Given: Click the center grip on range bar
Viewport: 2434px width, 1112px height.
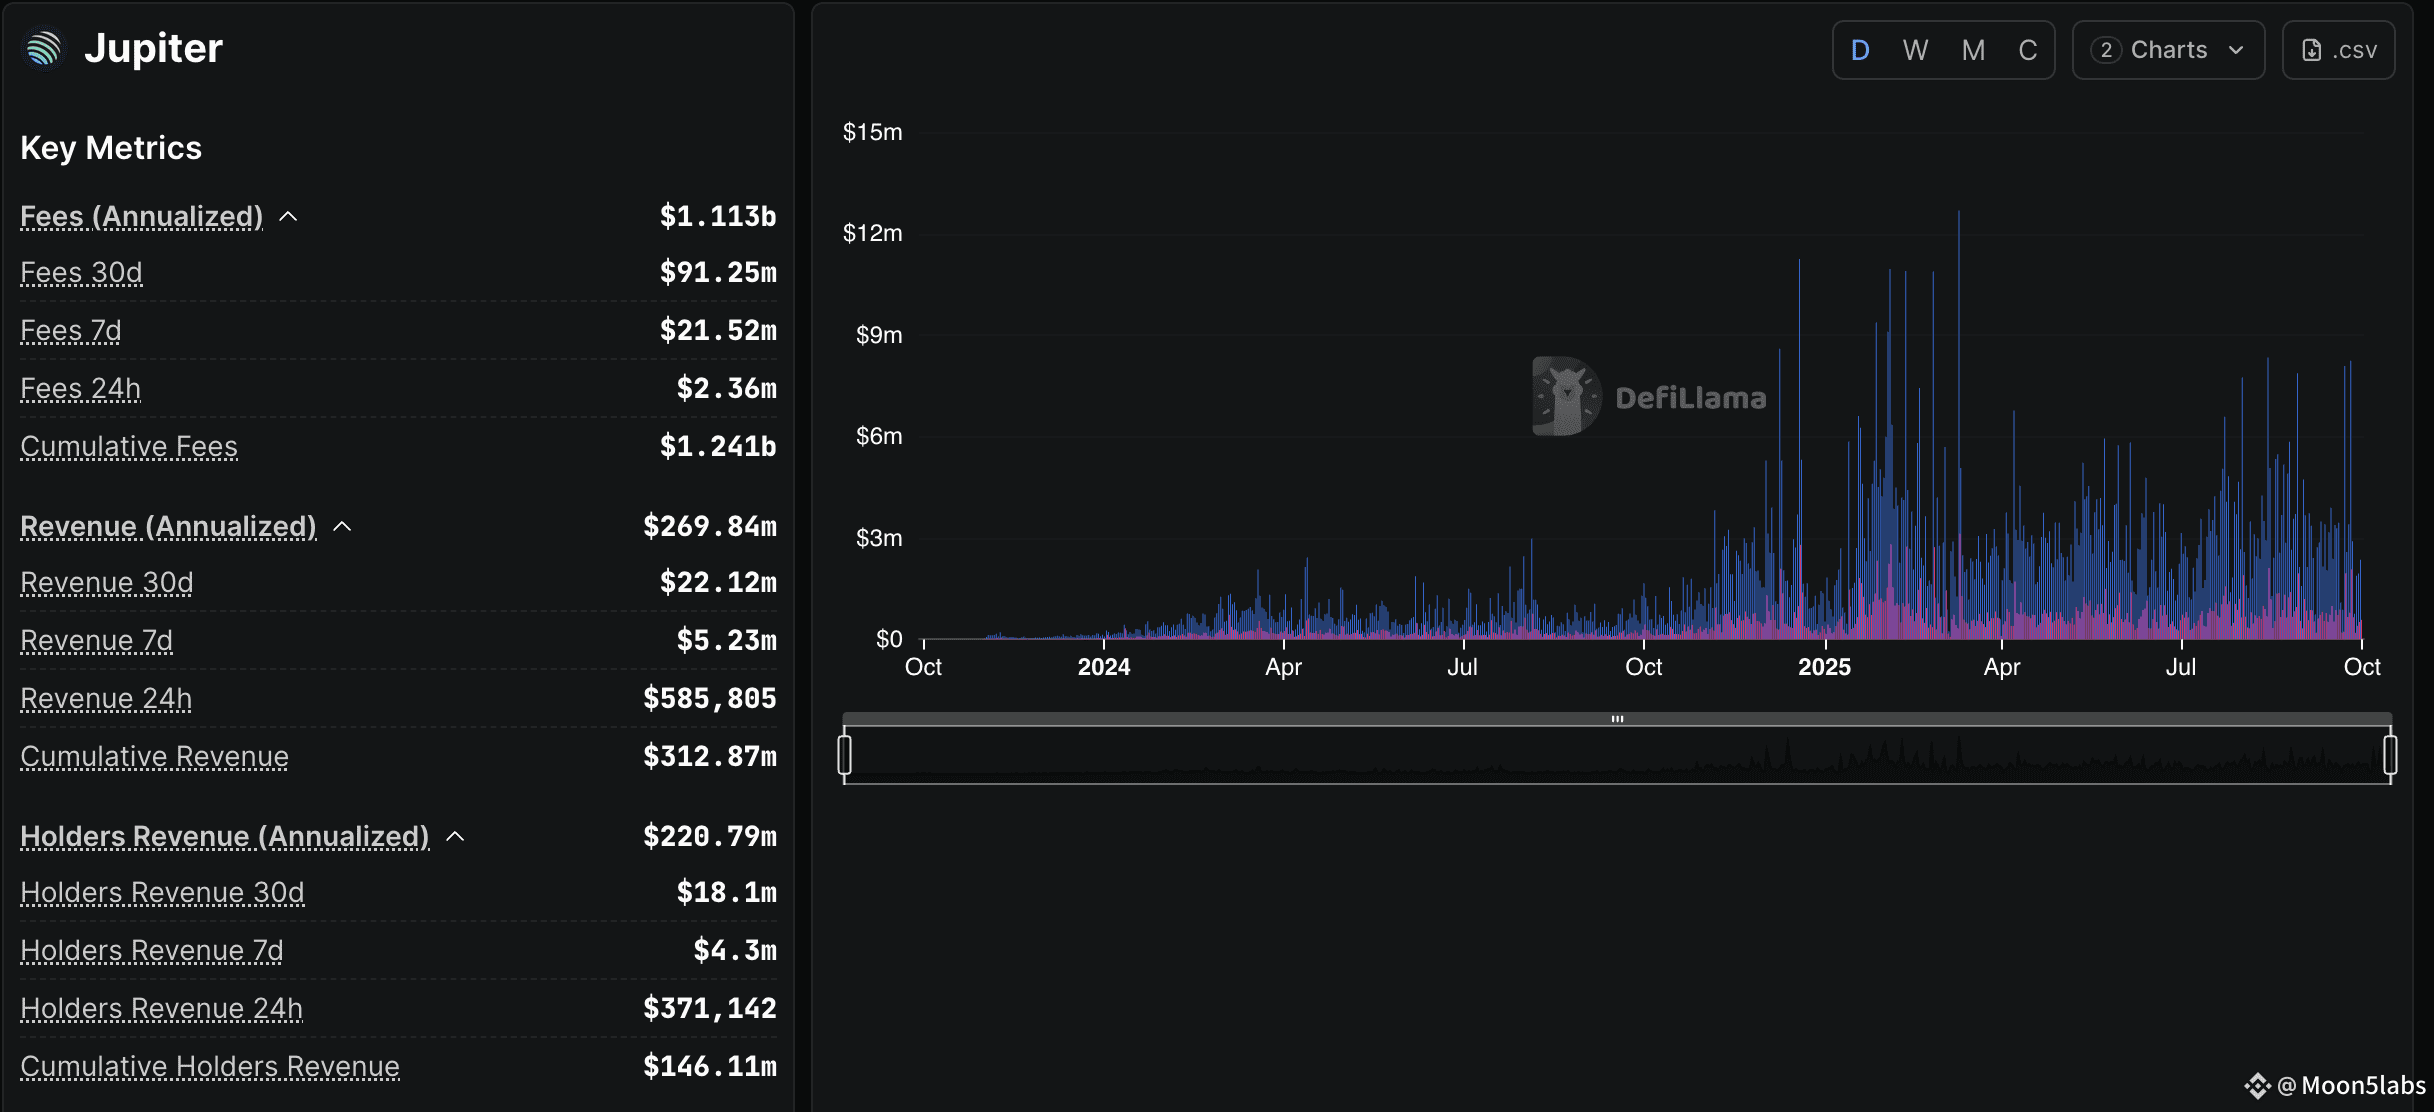Looking at the screenshot, I should [1617, 719].
